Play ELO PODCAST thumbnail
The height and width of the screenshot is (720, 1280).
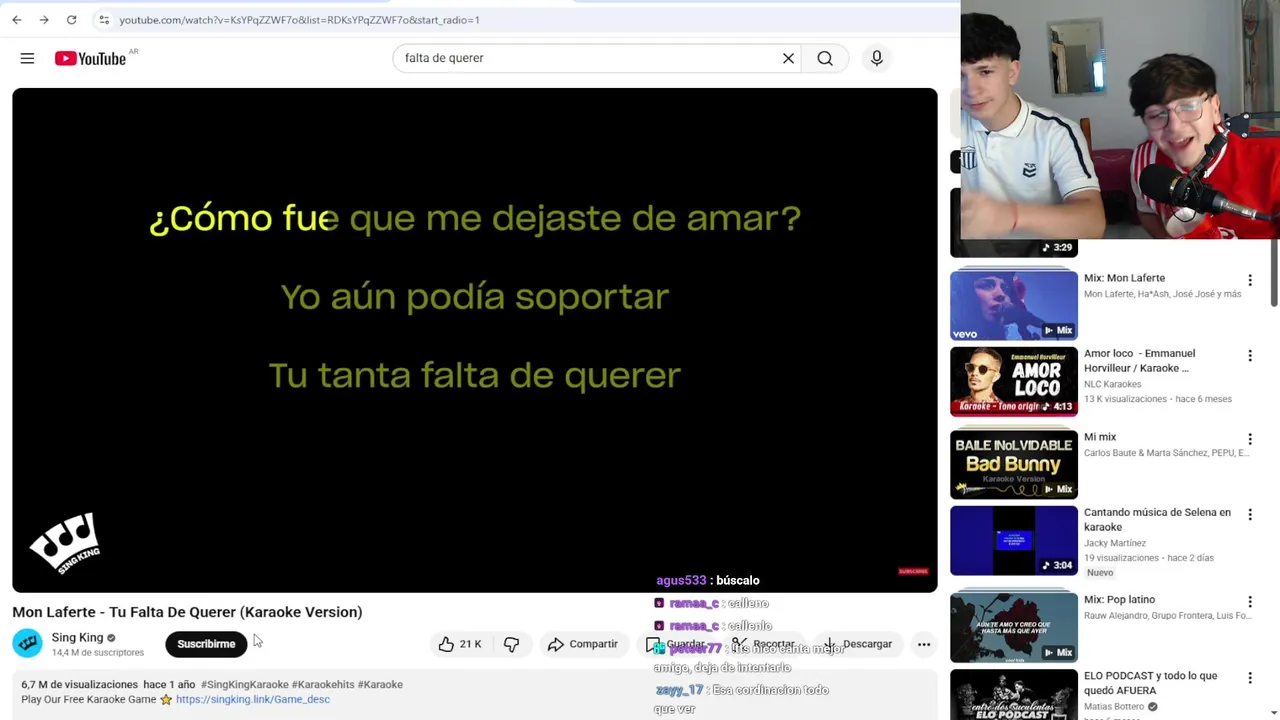[1014, 694]
